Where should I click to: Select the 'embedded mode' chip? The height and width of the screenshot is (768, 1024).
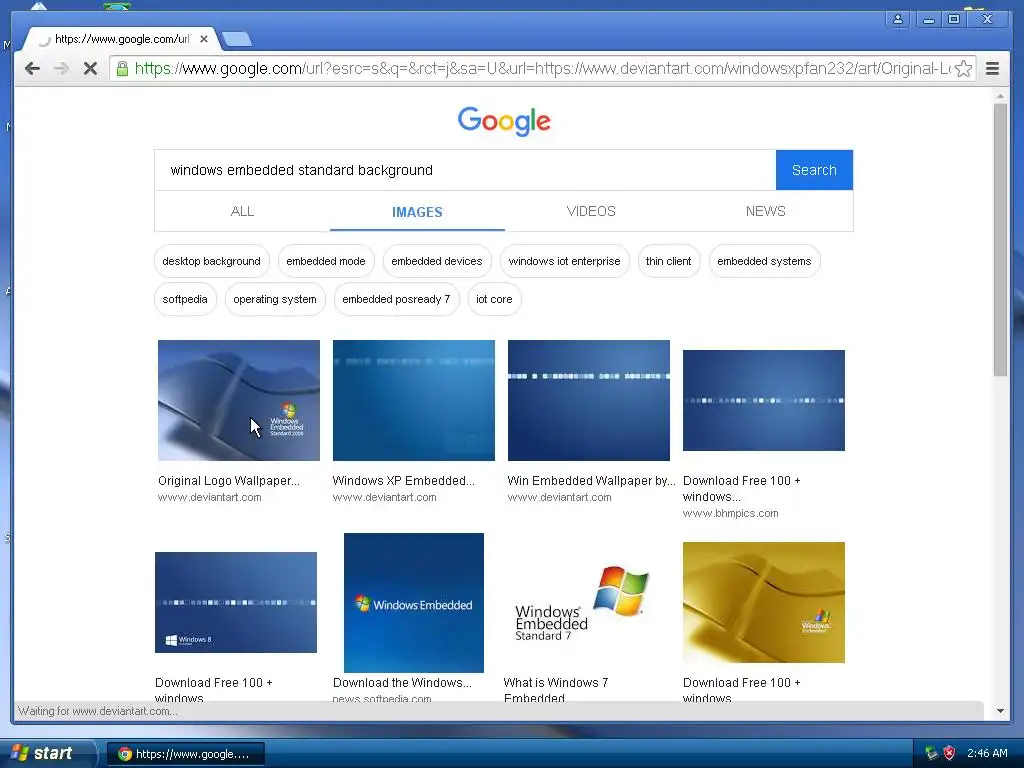pyautogui.click(x=326, y=261)
